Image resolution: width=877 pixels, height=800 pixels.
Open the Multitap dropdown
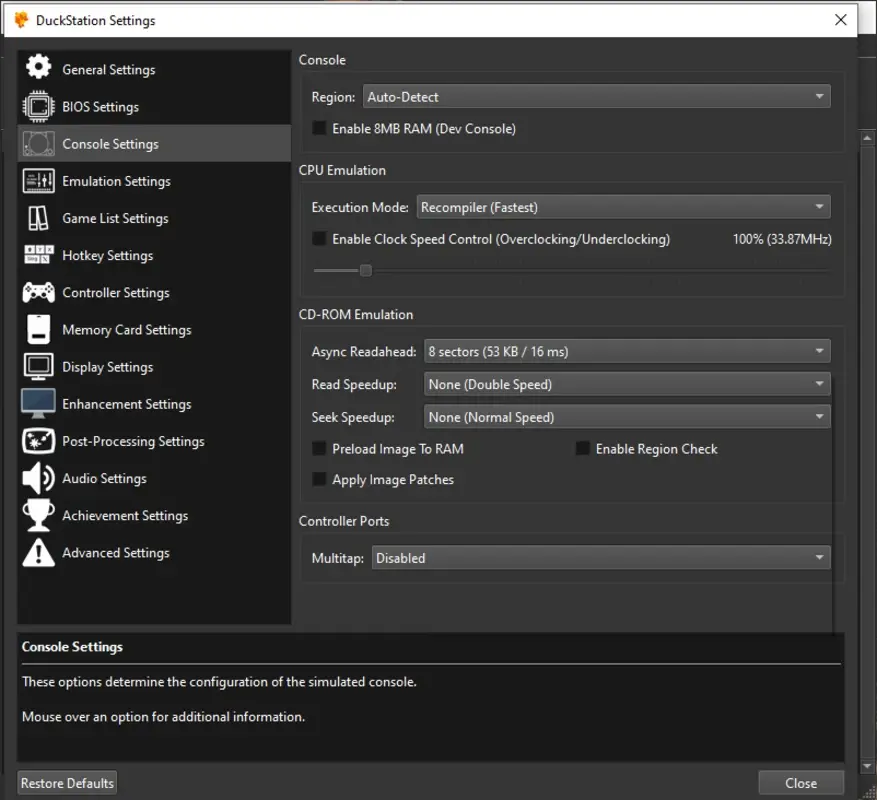(x=601, y=558)
